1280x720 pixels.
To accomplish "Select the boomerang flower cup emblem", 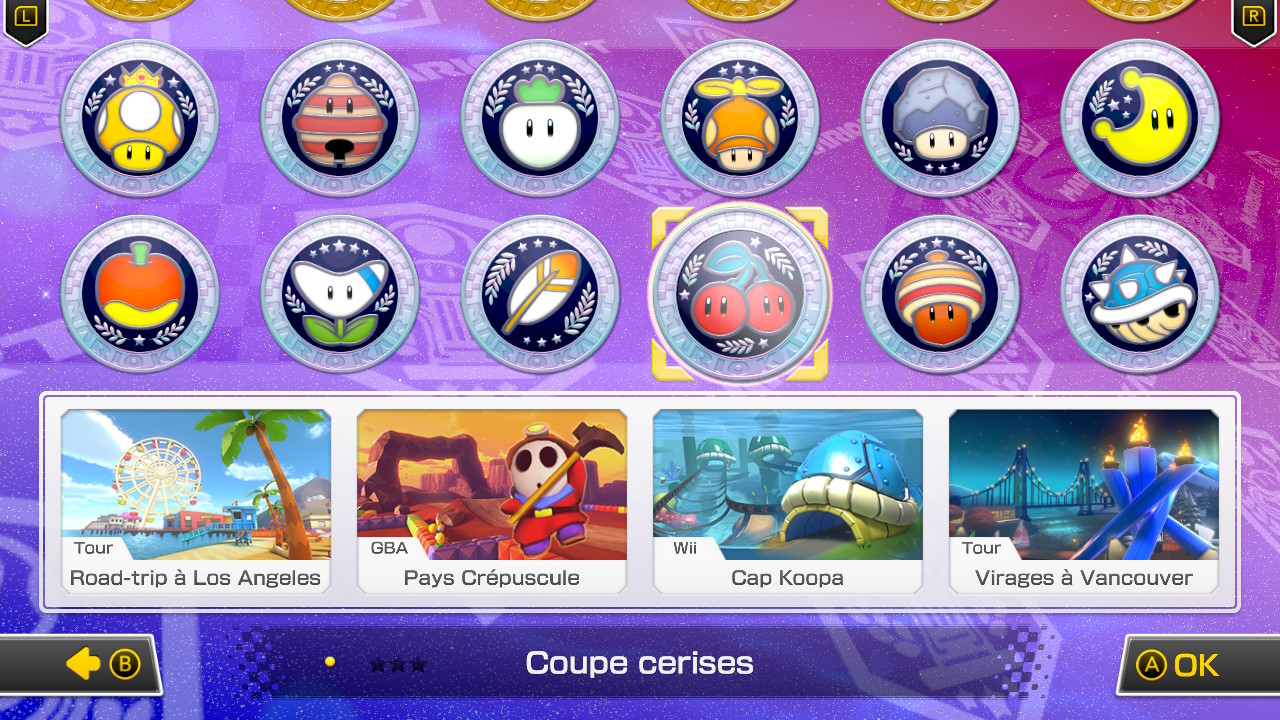I will point(340,294).
